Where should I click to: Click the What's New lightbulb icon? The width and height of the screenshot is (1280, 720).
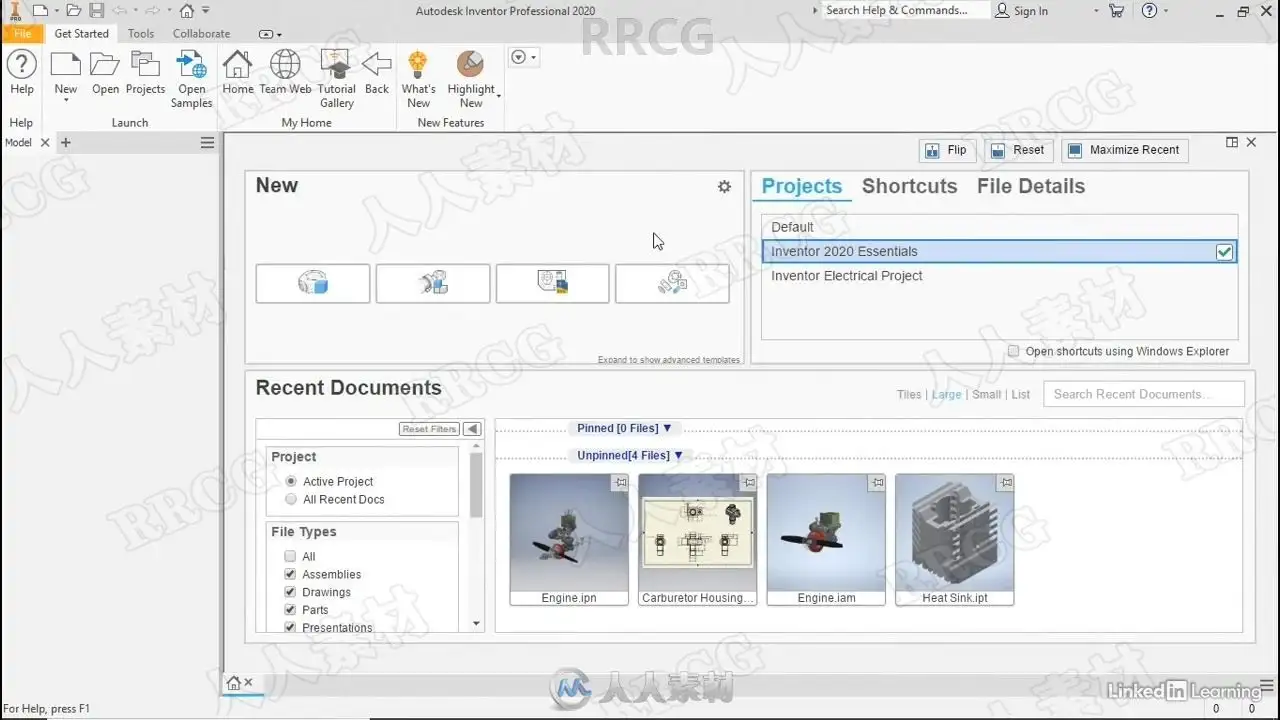pos(418,65)
